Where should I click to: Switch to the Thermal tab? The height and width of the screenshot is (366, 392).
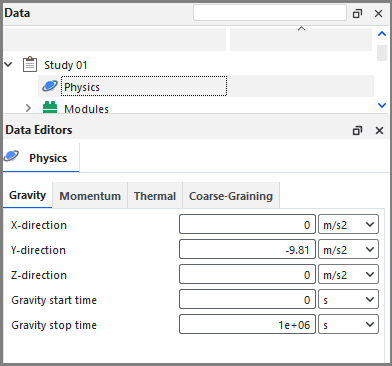coord(155,196)
